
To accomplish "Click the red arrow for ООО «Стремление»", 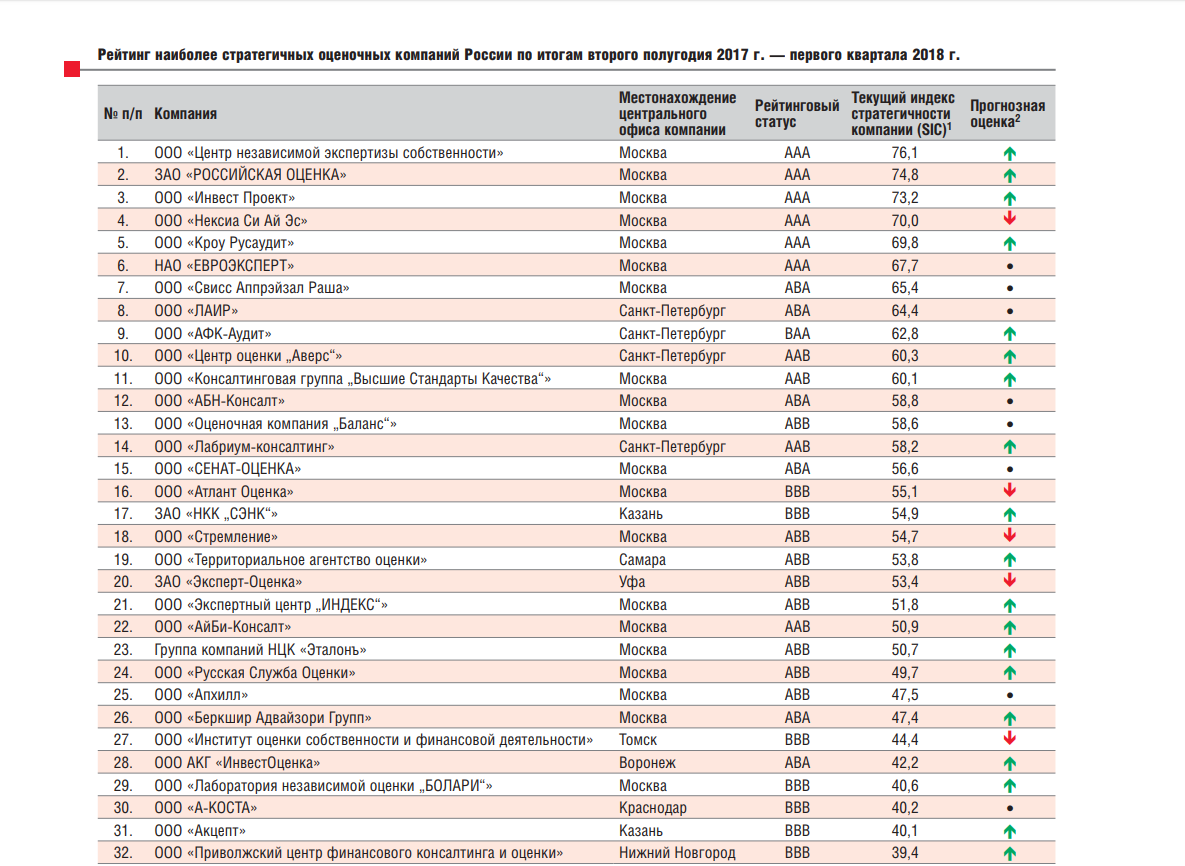I will 1010,536.
